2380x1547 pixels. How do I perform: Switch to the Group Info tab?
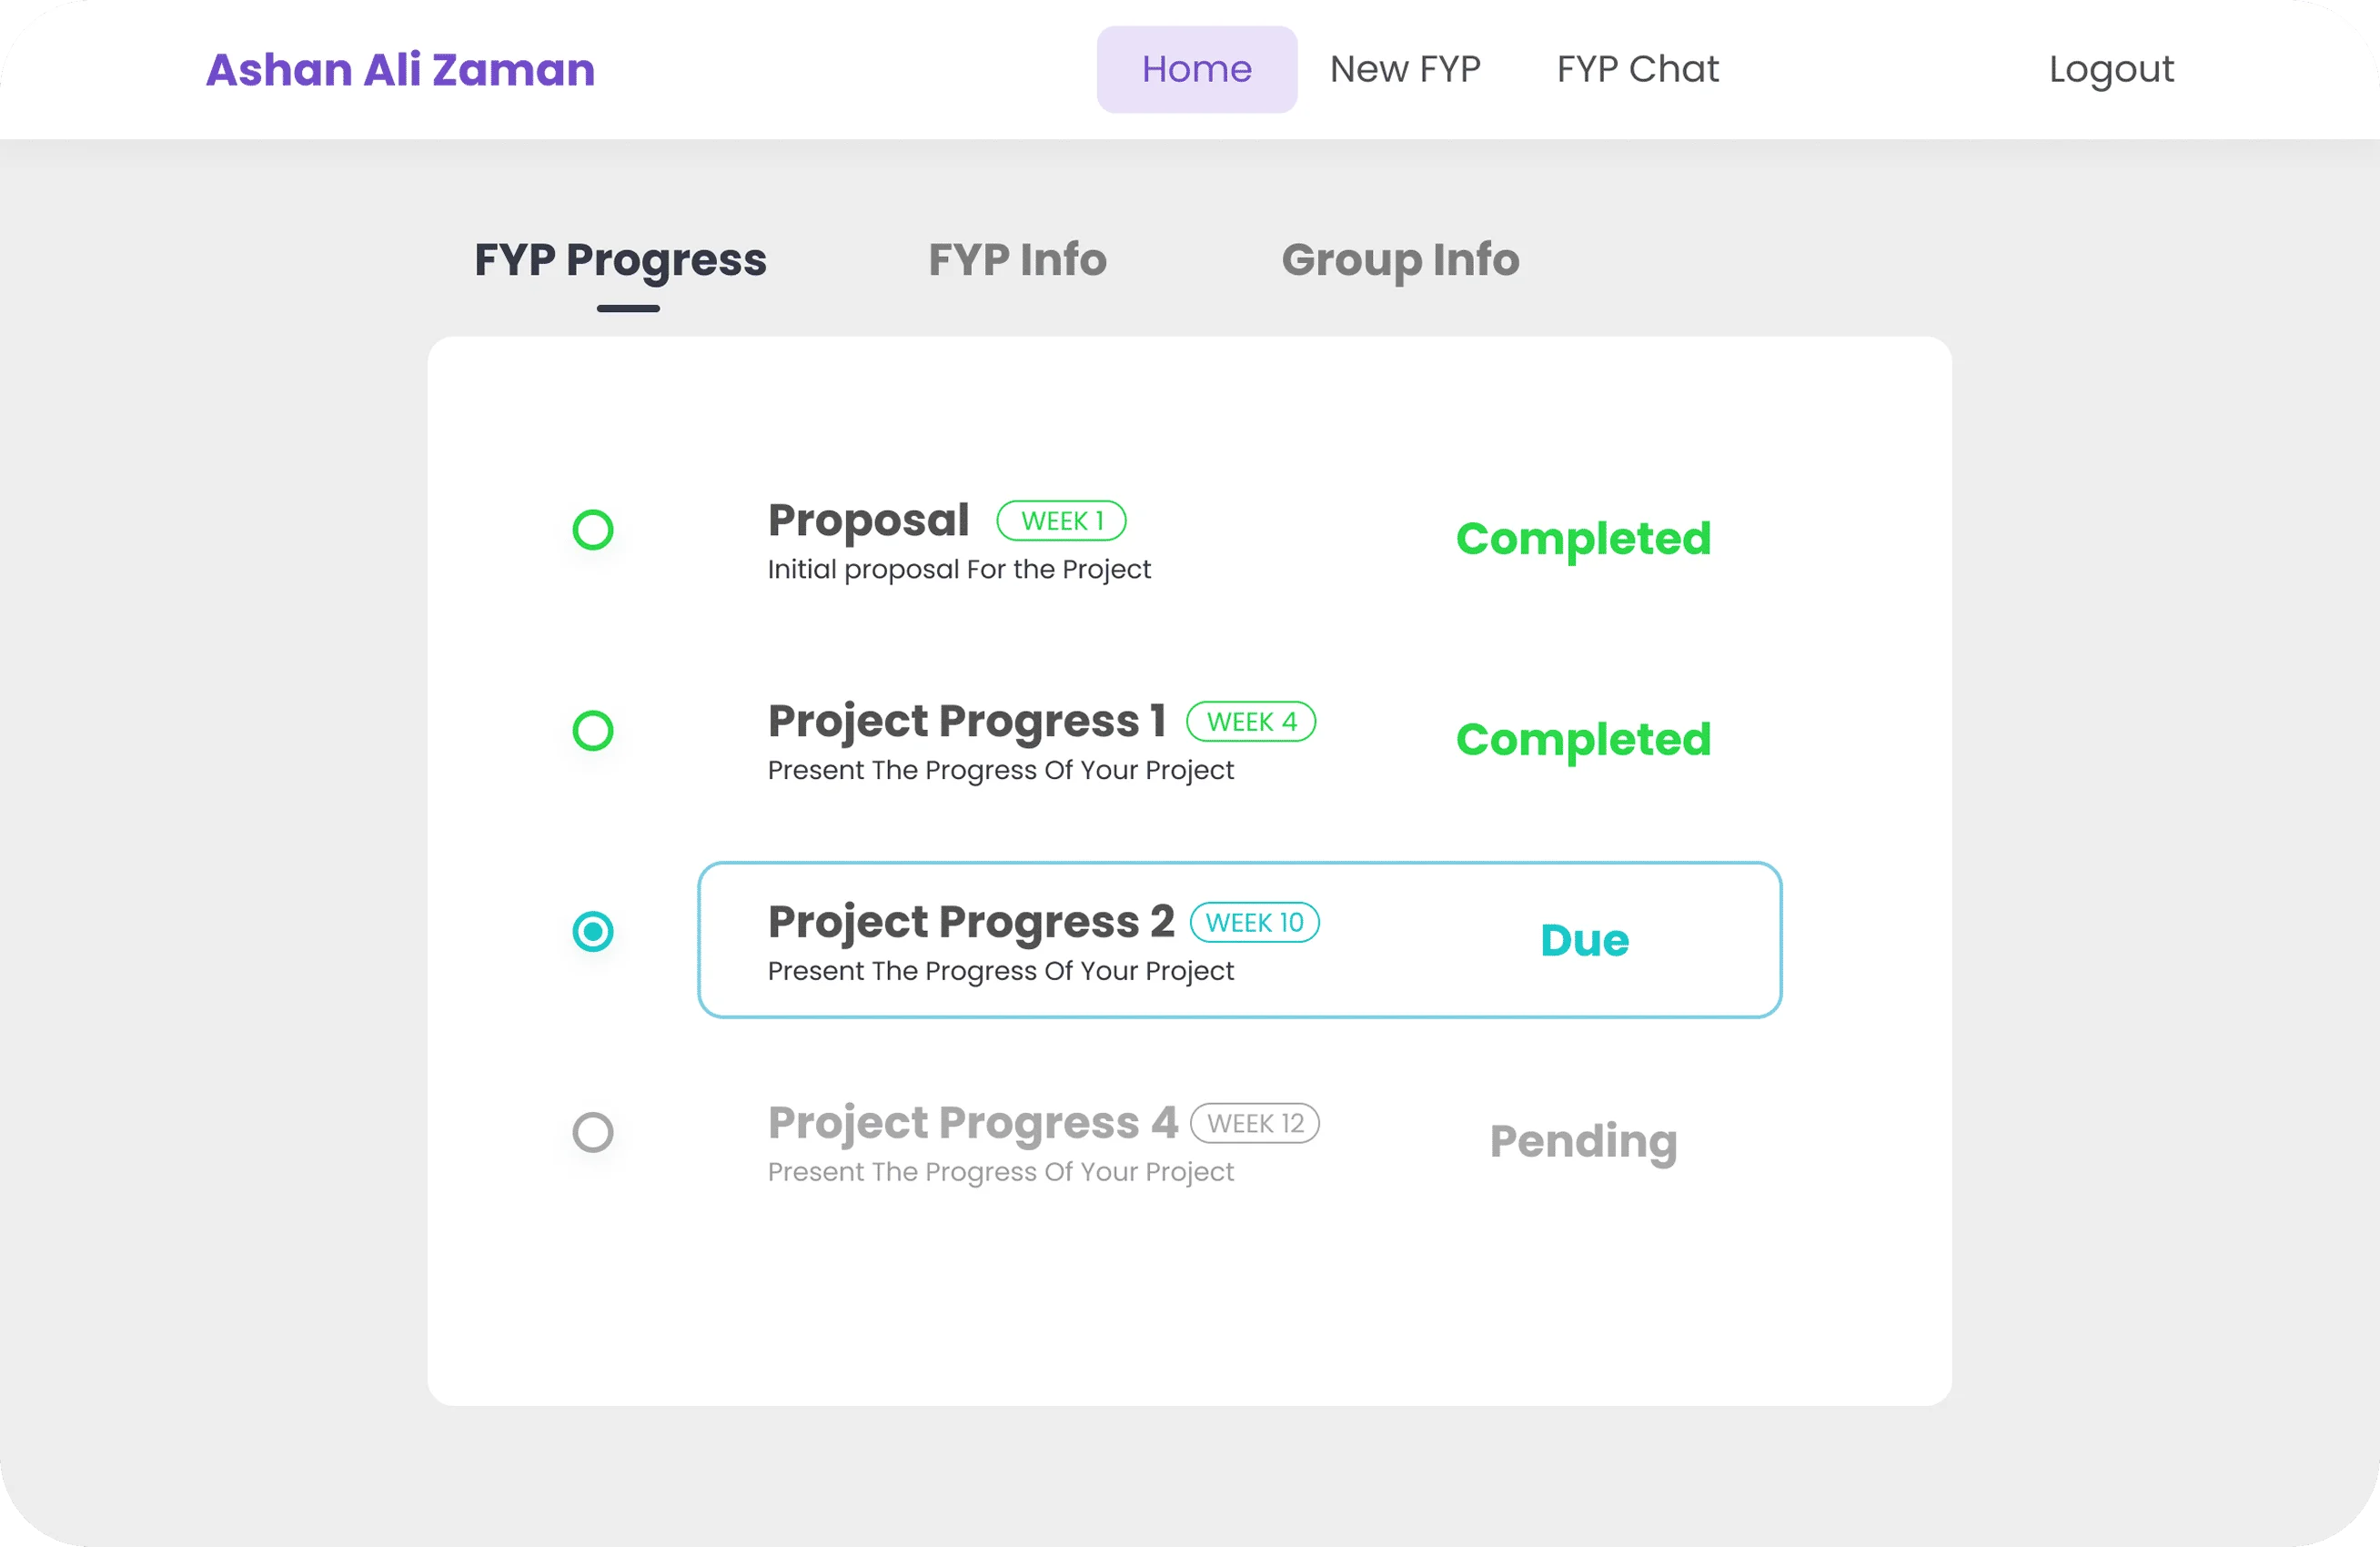pyautogui.click(x=1399, y=259)
